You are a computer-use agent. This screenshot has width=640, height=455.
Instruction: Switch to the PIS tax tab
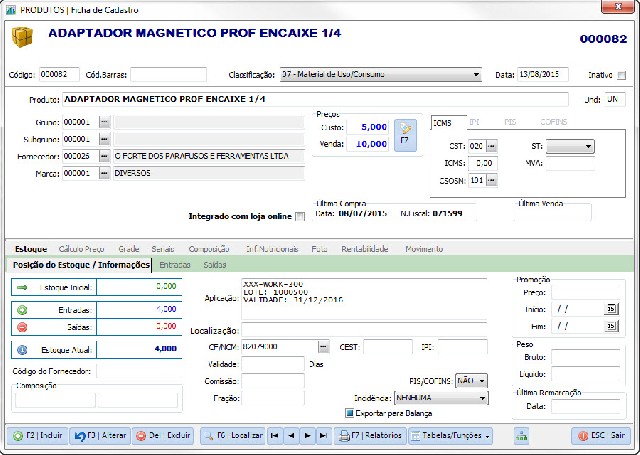[510, 122]
